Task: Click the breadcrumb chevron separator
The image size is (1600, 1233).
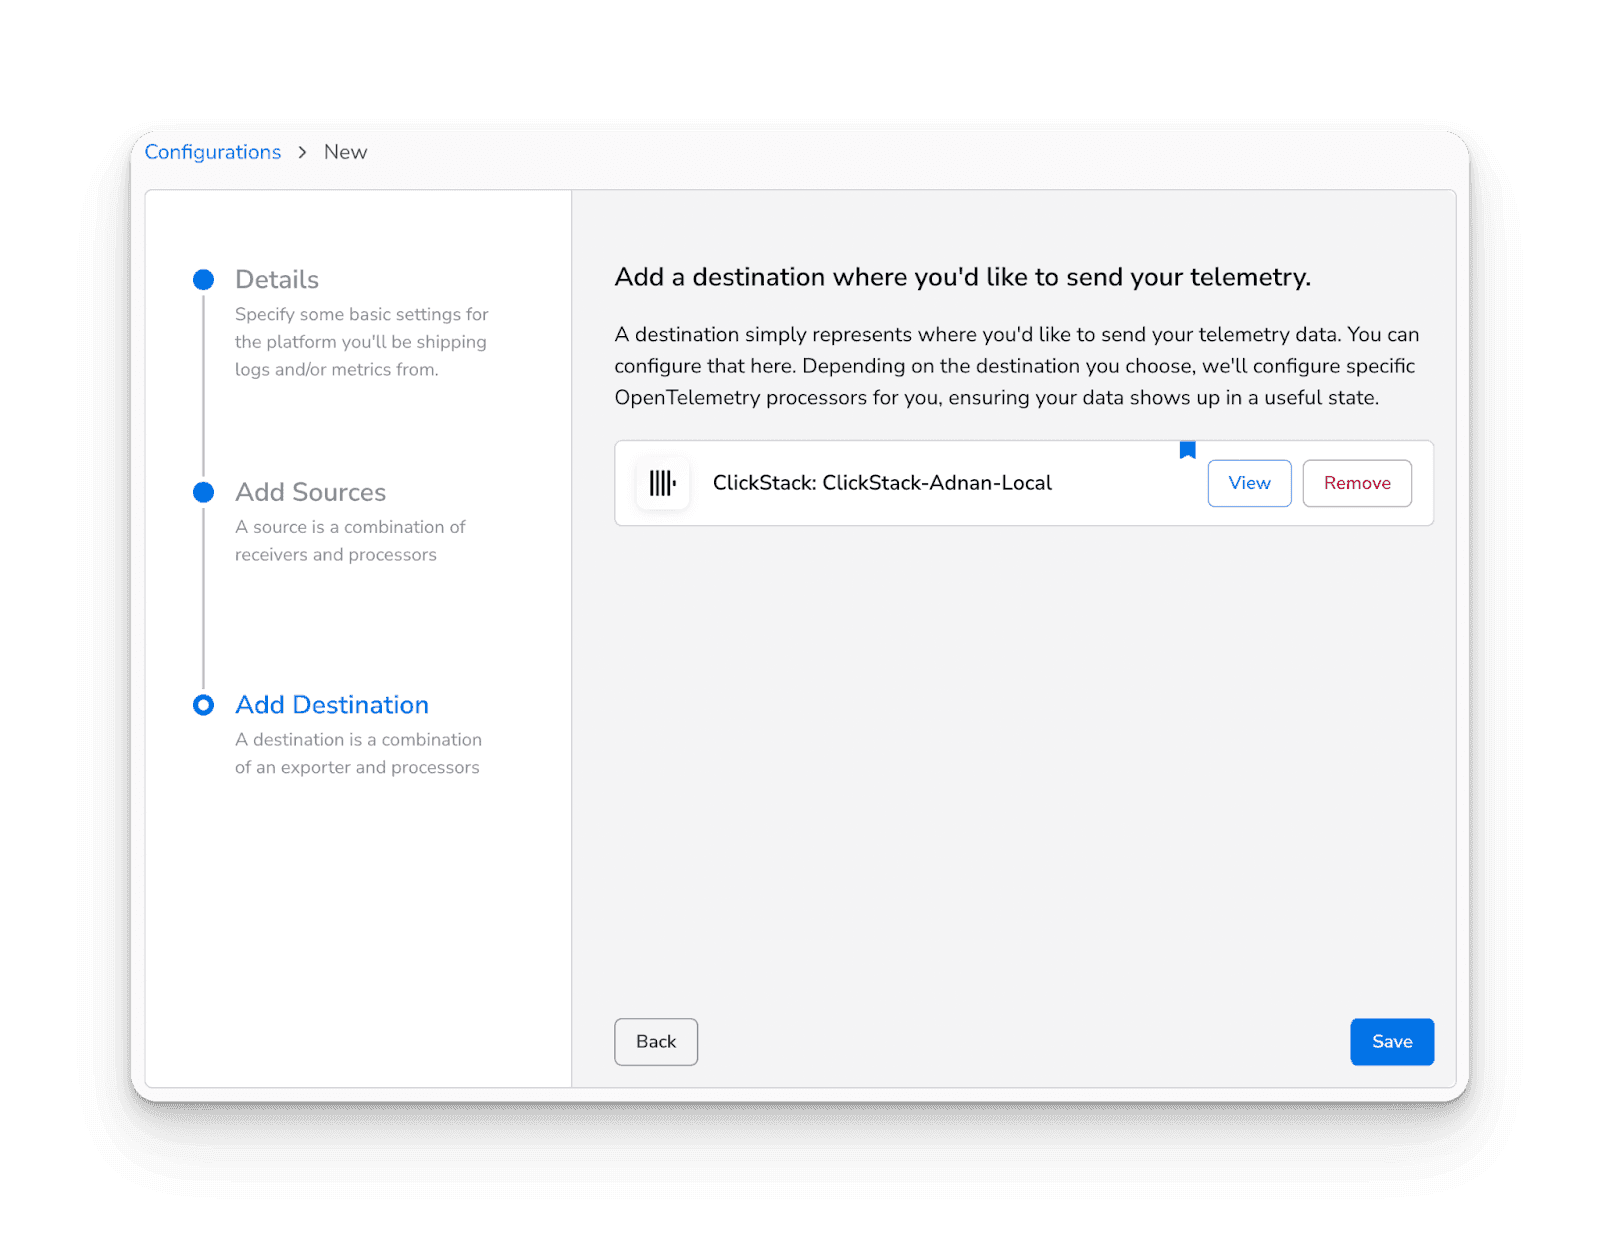Action: pos(302,152)
